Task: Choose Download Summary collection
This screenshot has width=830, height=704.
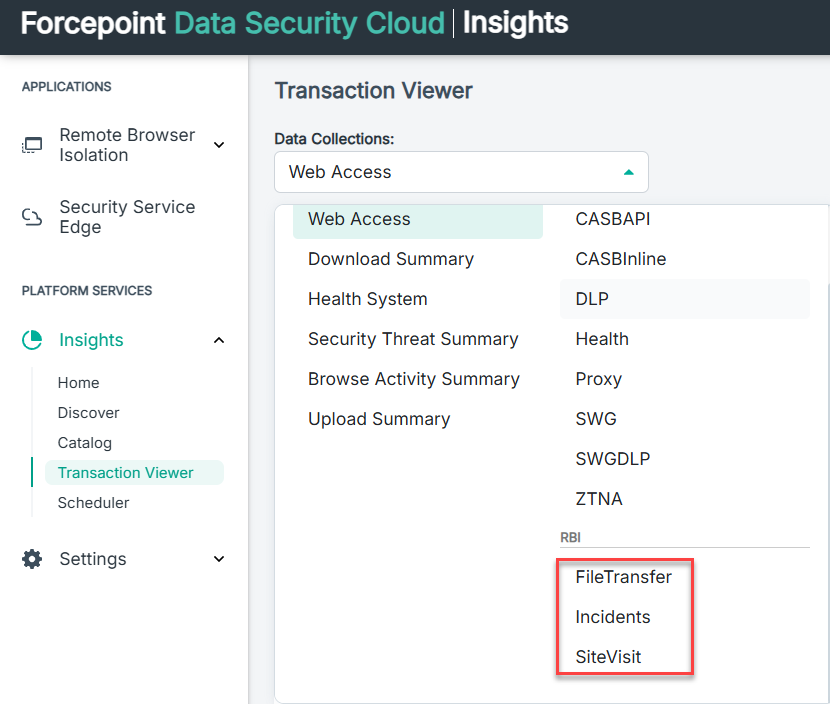Action: pyautogui.click(x=391, y=259)
